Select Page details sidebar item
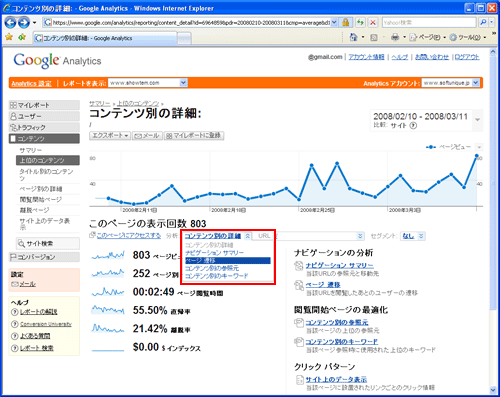Viewport: 500px width, 397px height. click(41, 189)
